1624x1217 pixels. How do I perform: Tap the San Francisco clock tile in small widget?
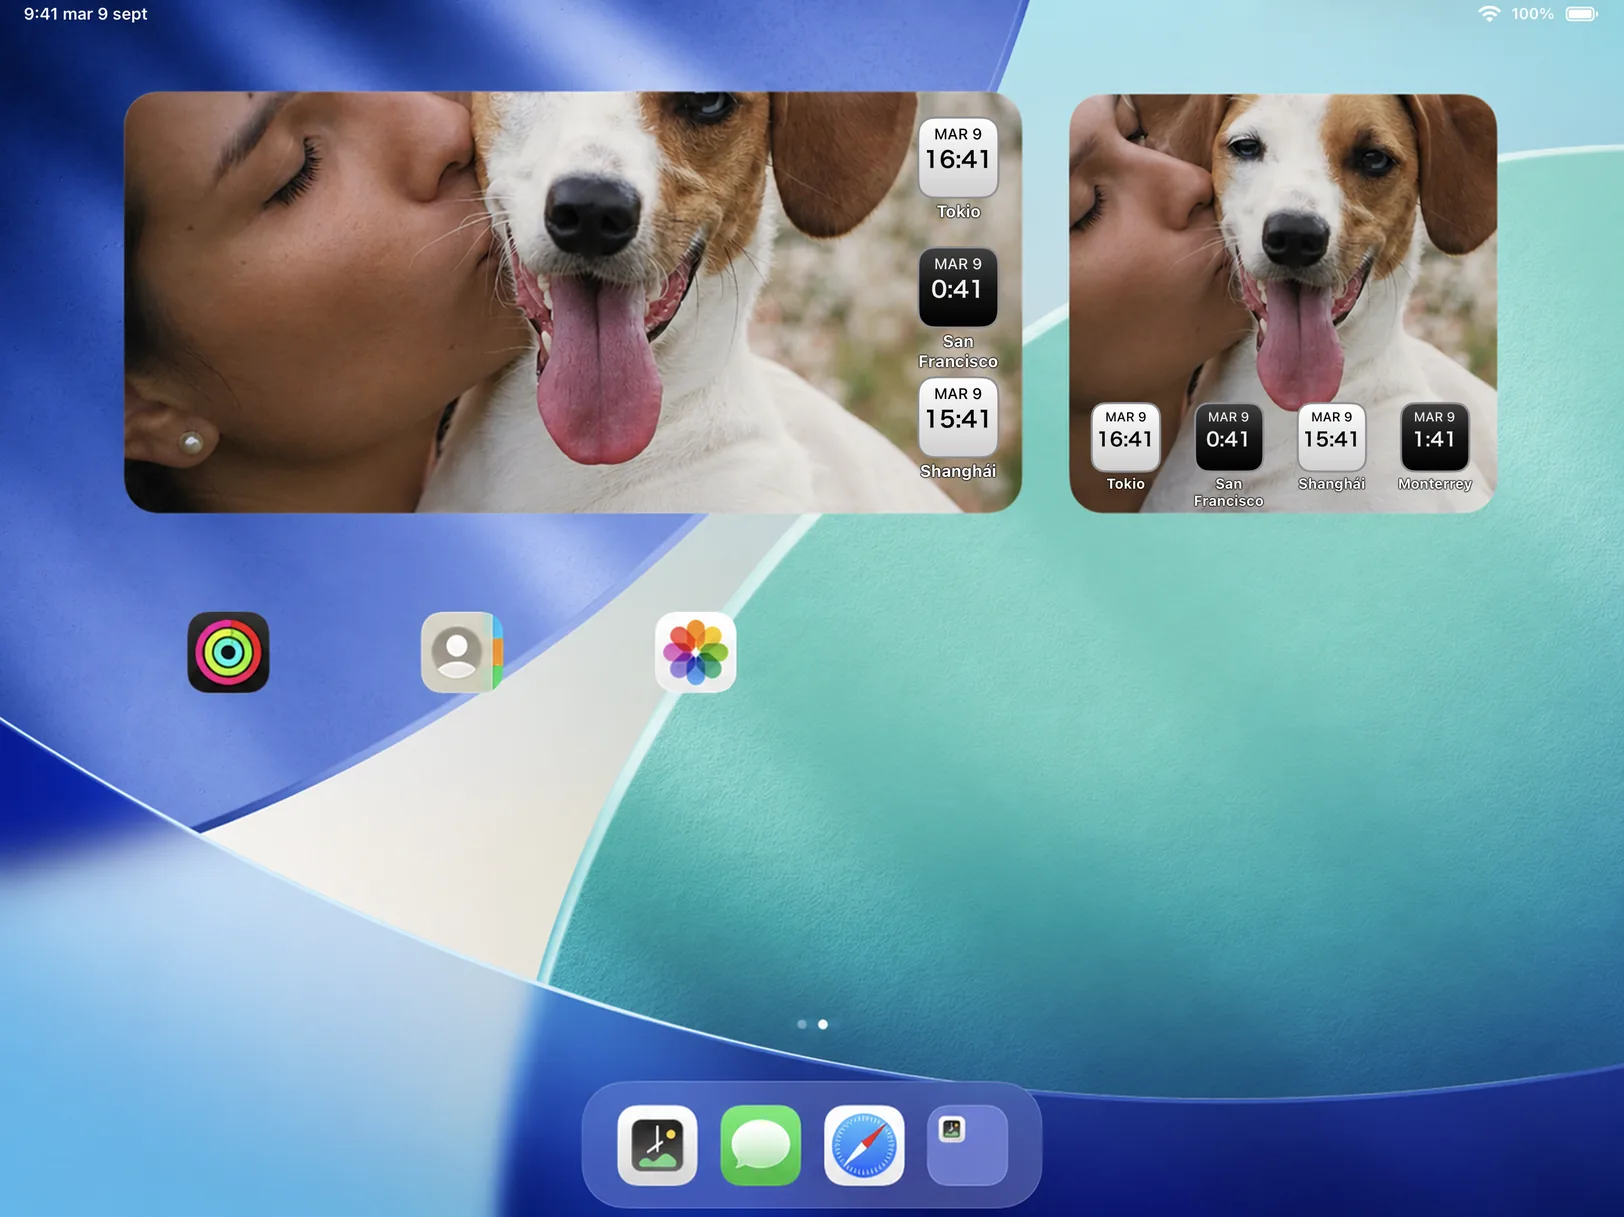click(x=1229, y=437)
